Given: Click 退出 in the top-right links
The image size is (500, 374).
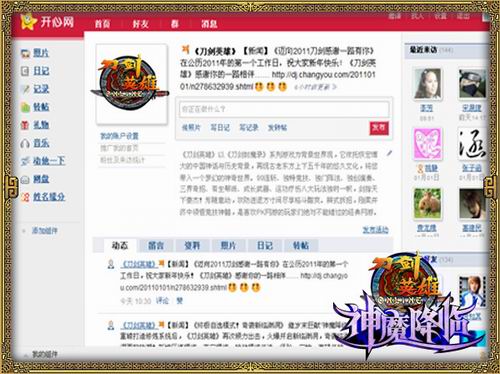Looking at the screenshot, I should pos(463,16).
